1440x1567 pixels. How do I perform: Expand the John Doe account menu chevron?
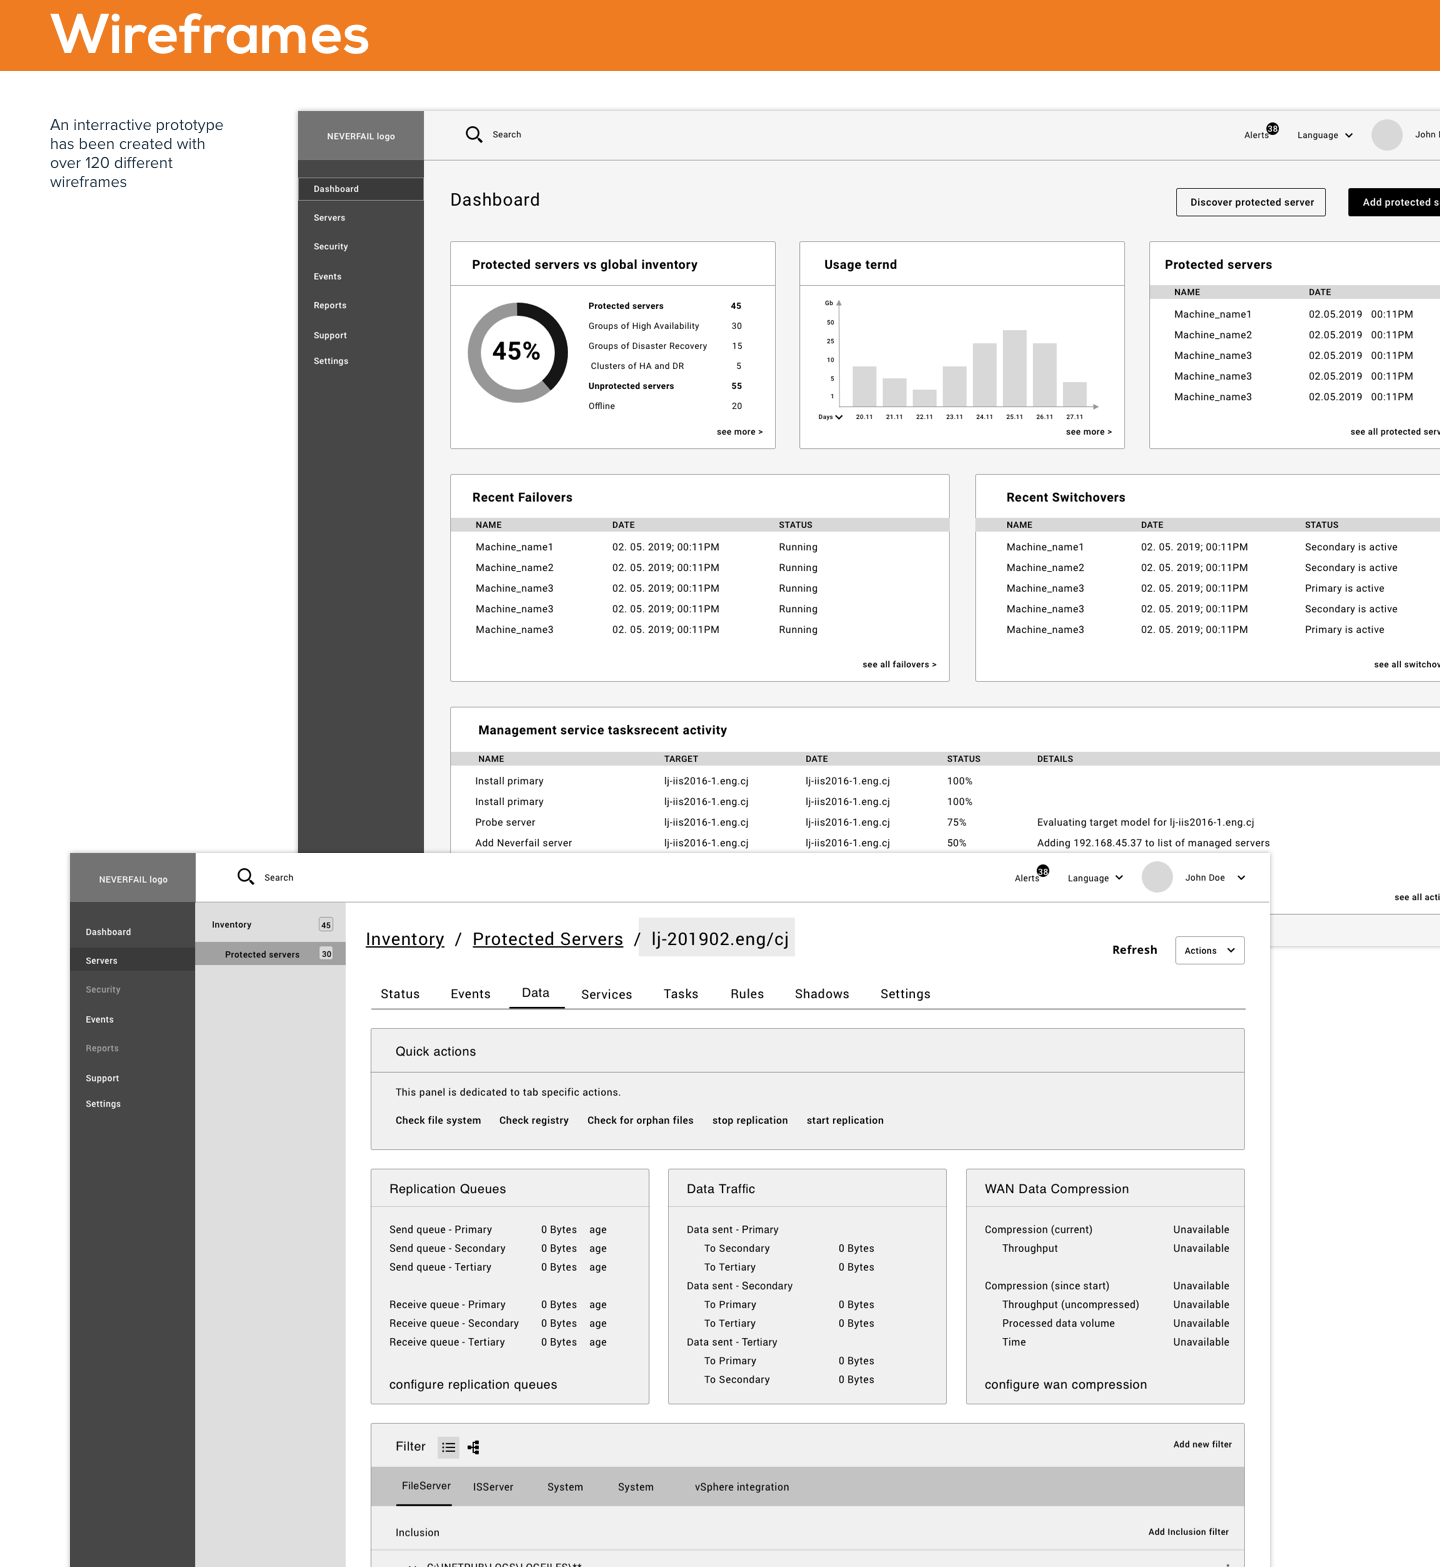coord(1242,878)
